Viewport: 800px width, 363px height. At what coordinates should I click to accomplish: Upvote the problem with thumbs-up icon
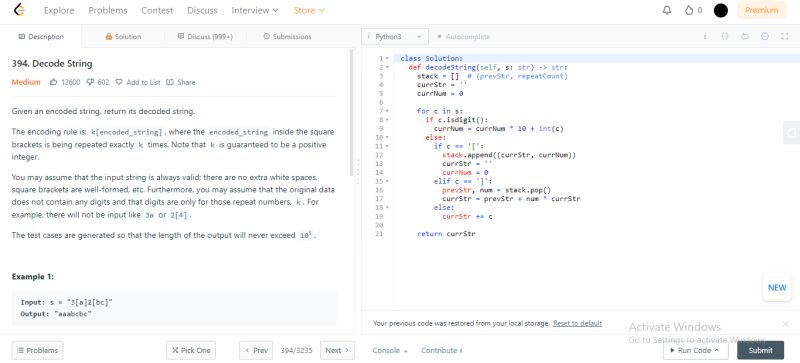[x=53, y=82]
